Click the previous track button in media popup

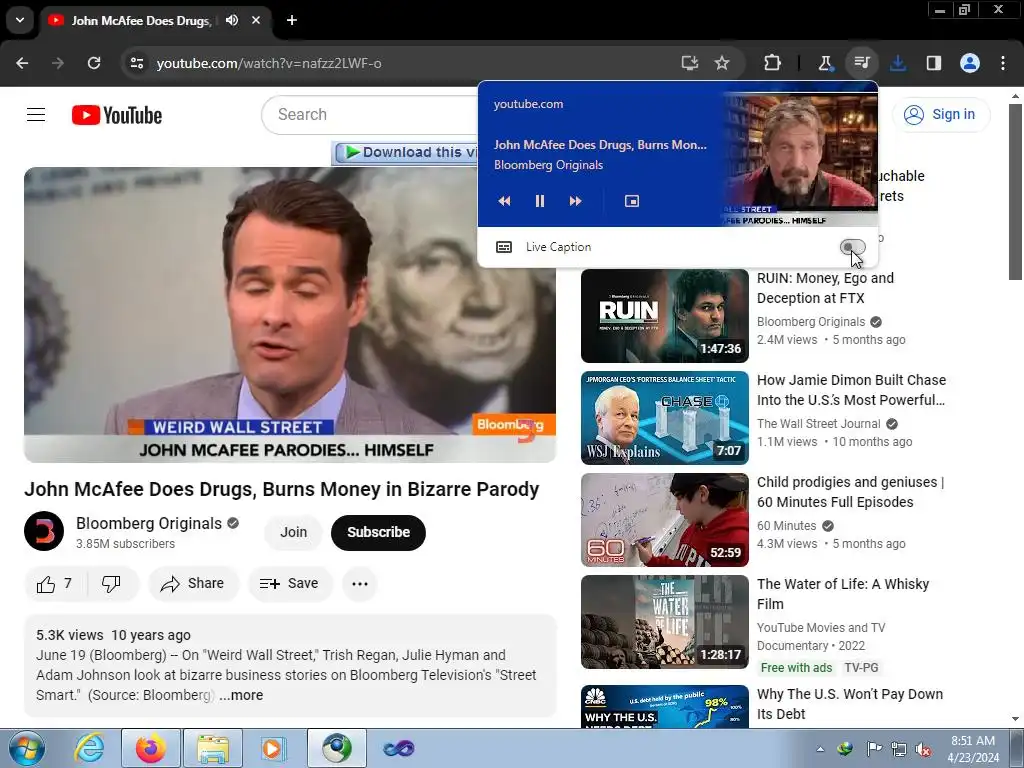pos(504,201)
